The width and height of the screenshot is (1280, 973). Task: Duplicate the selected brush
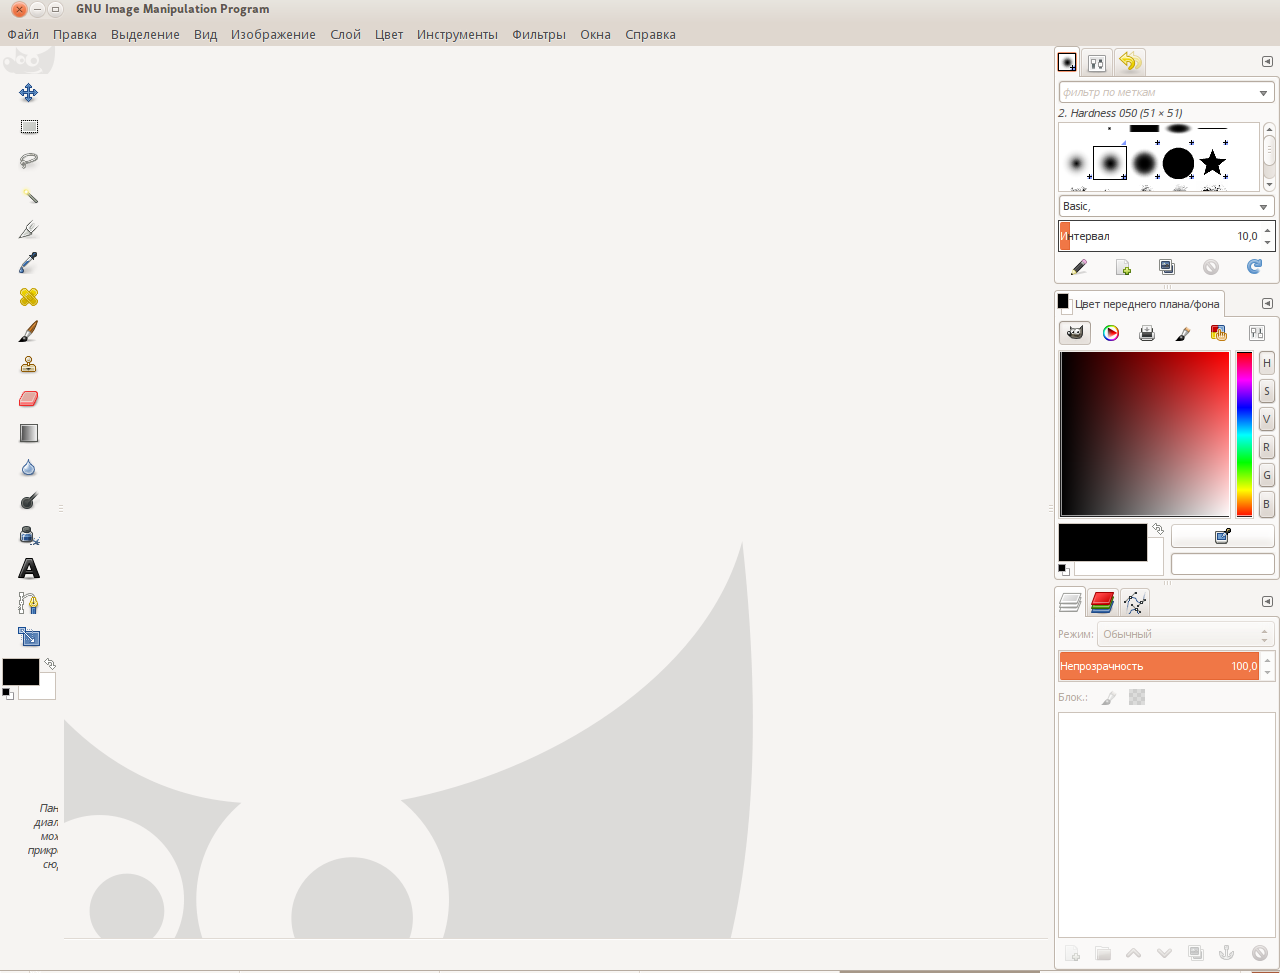[1167, 267]
